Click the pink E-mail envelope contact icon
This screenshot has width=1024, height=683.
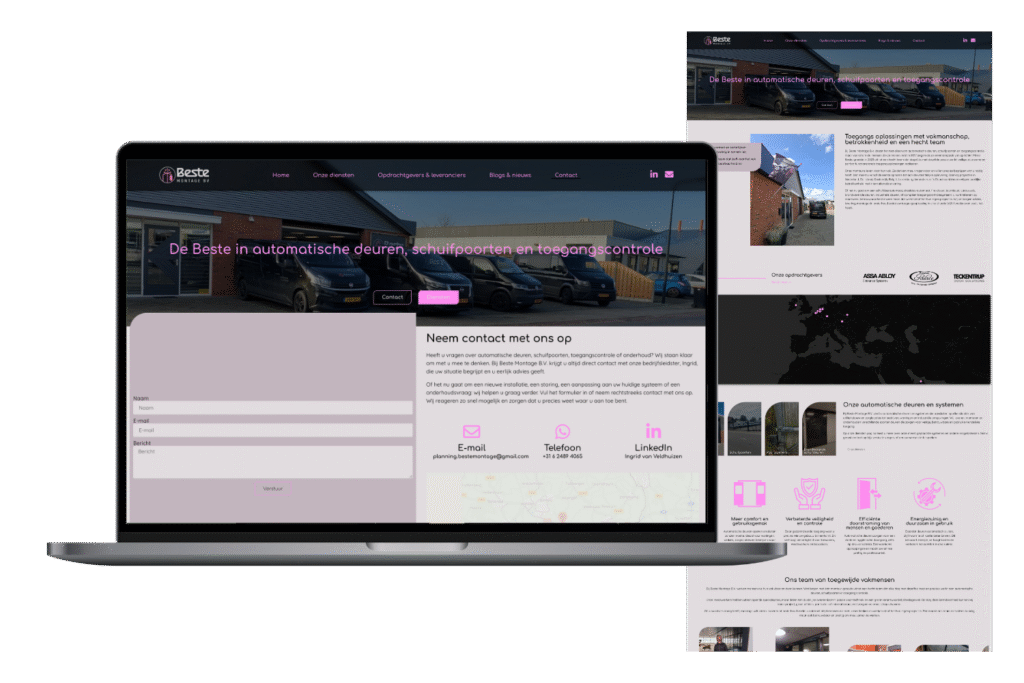click(472, 431)
